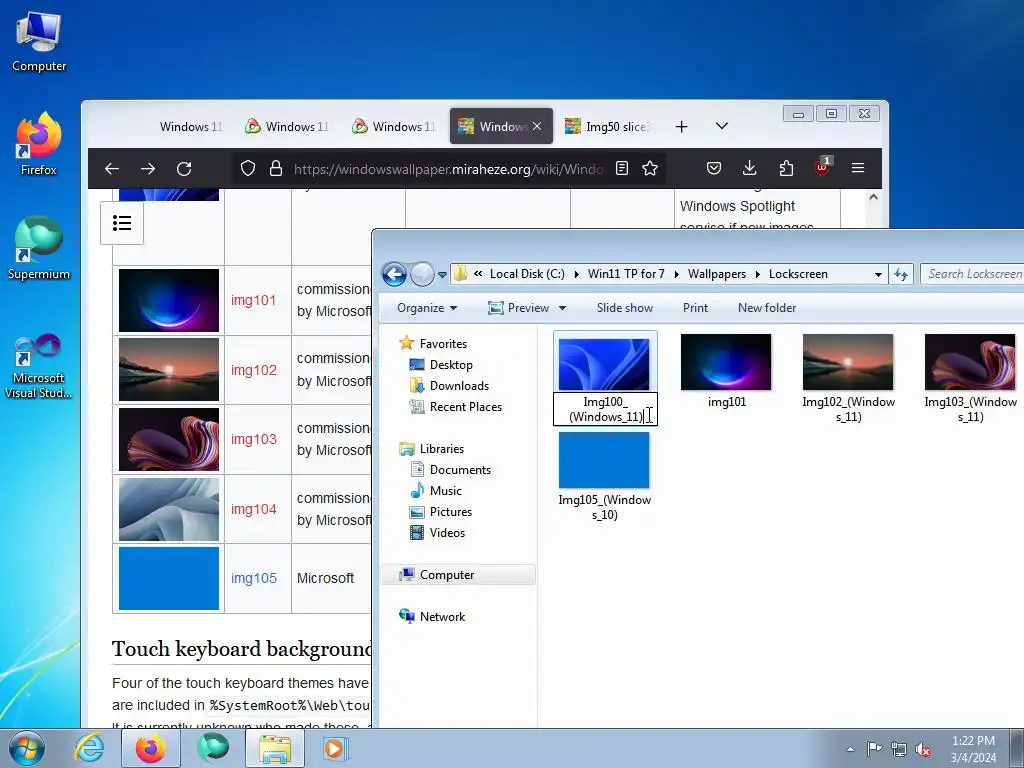The width and height of the screenshot is (1024, 768).
Task: Open Explorer recent locations dropdown
Action: 442,275
